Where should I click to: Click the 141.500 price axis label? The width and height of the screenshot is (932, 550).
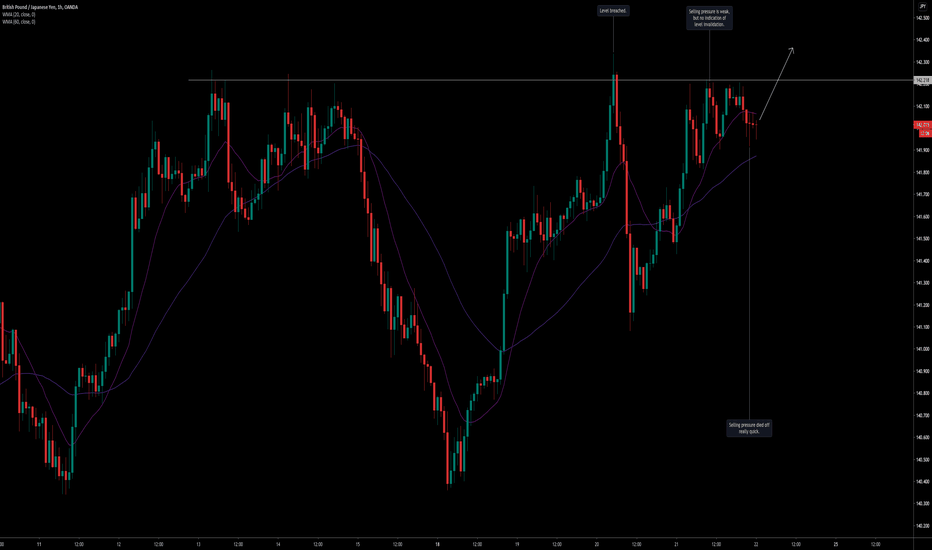tap(922, 238)
